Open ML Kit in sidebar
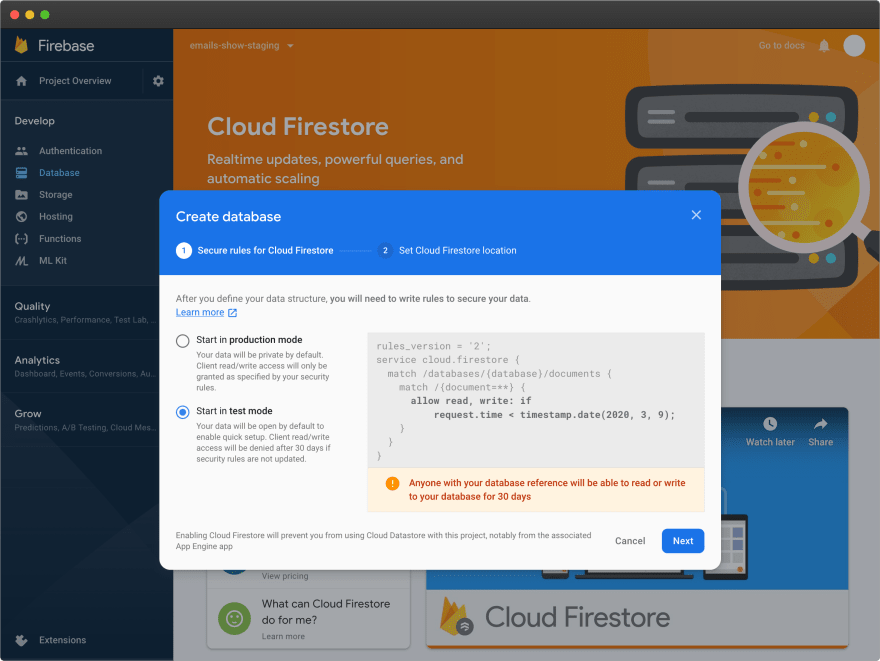 click(x=53, y=260)
